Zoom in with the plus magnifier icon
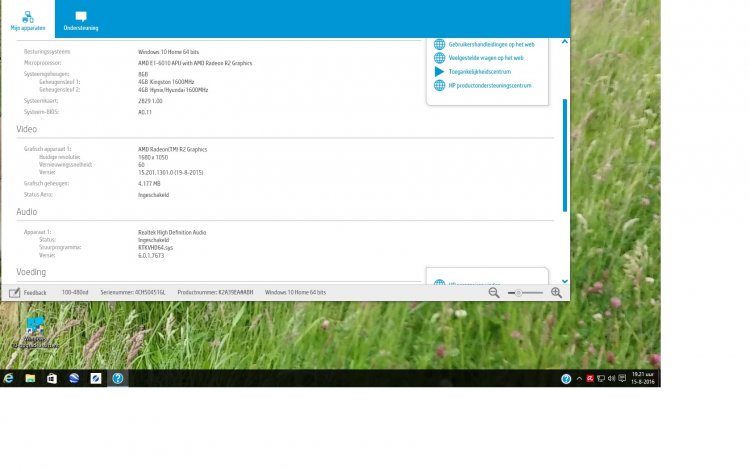The width and height of the screenshot is (750, 469). (x=556, y=292)
